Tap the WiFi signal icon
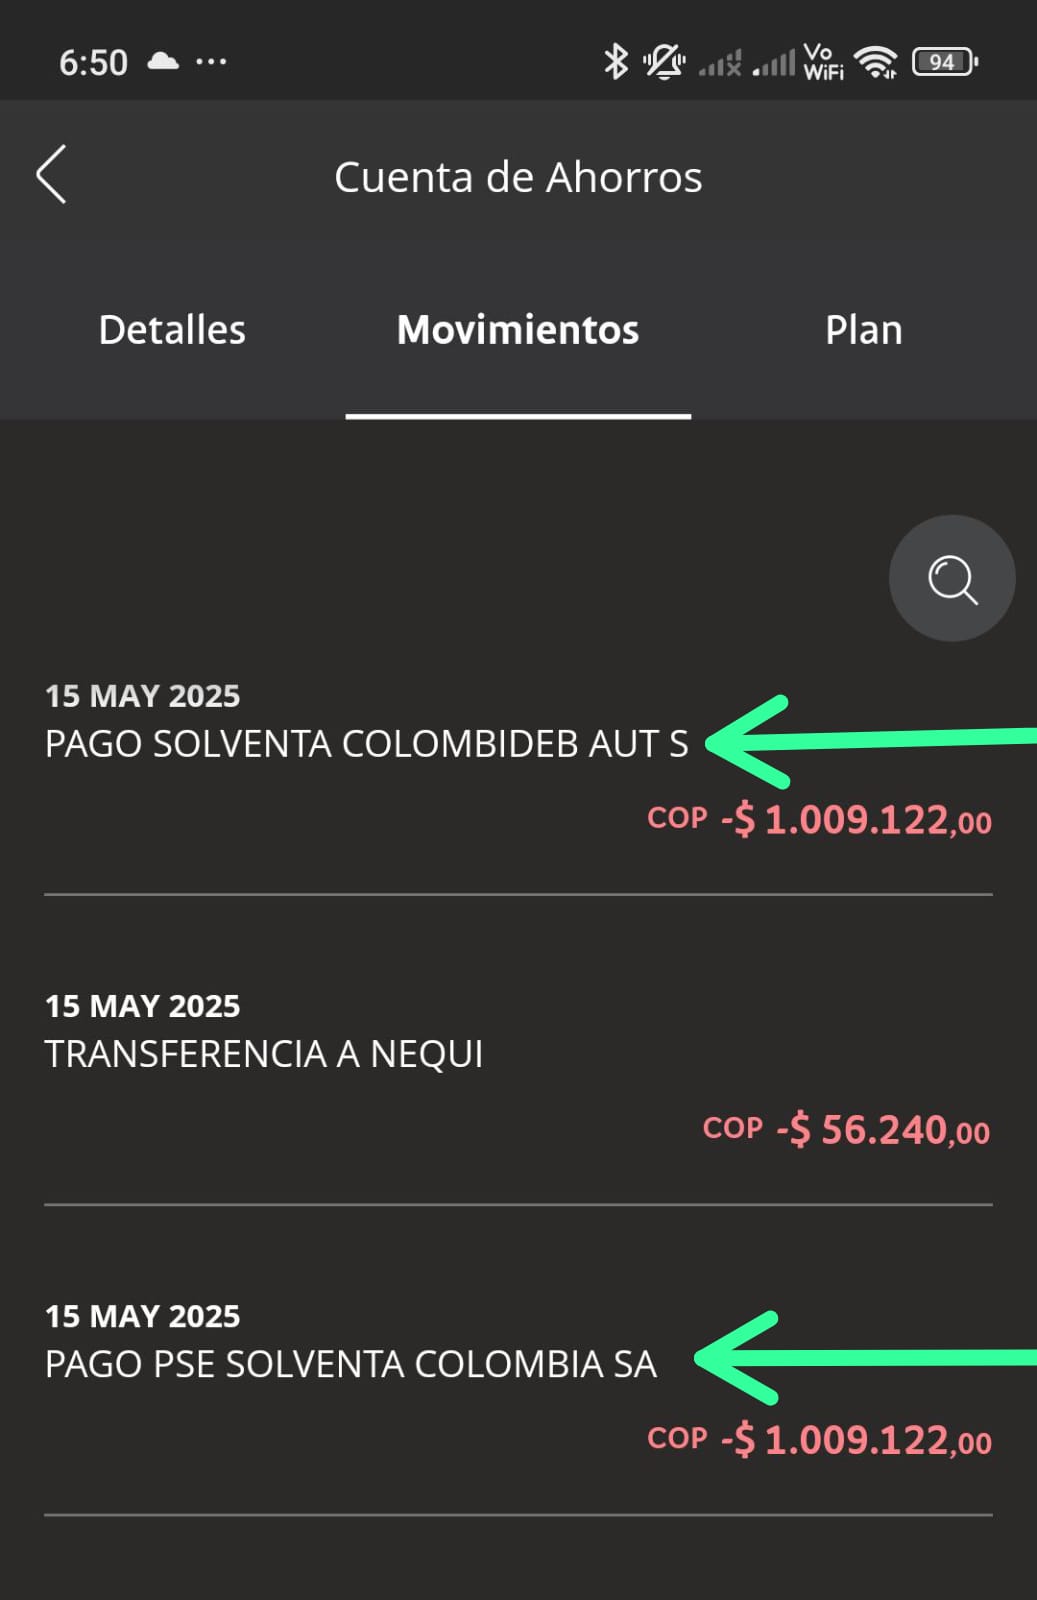 coord(876,62)
